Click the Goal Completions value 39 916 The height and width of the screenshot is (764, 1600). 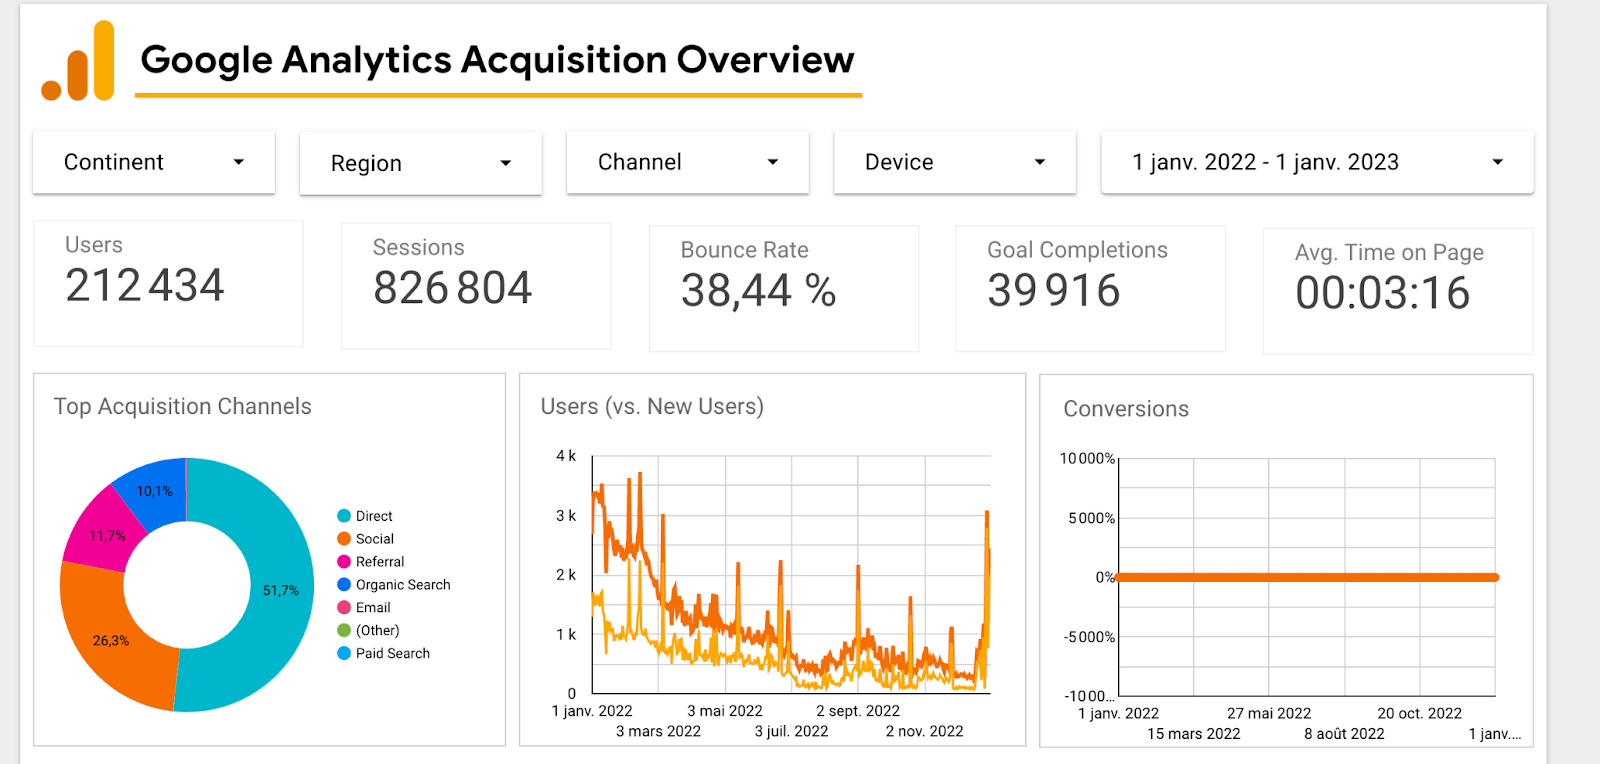[x=1054, y=290]
